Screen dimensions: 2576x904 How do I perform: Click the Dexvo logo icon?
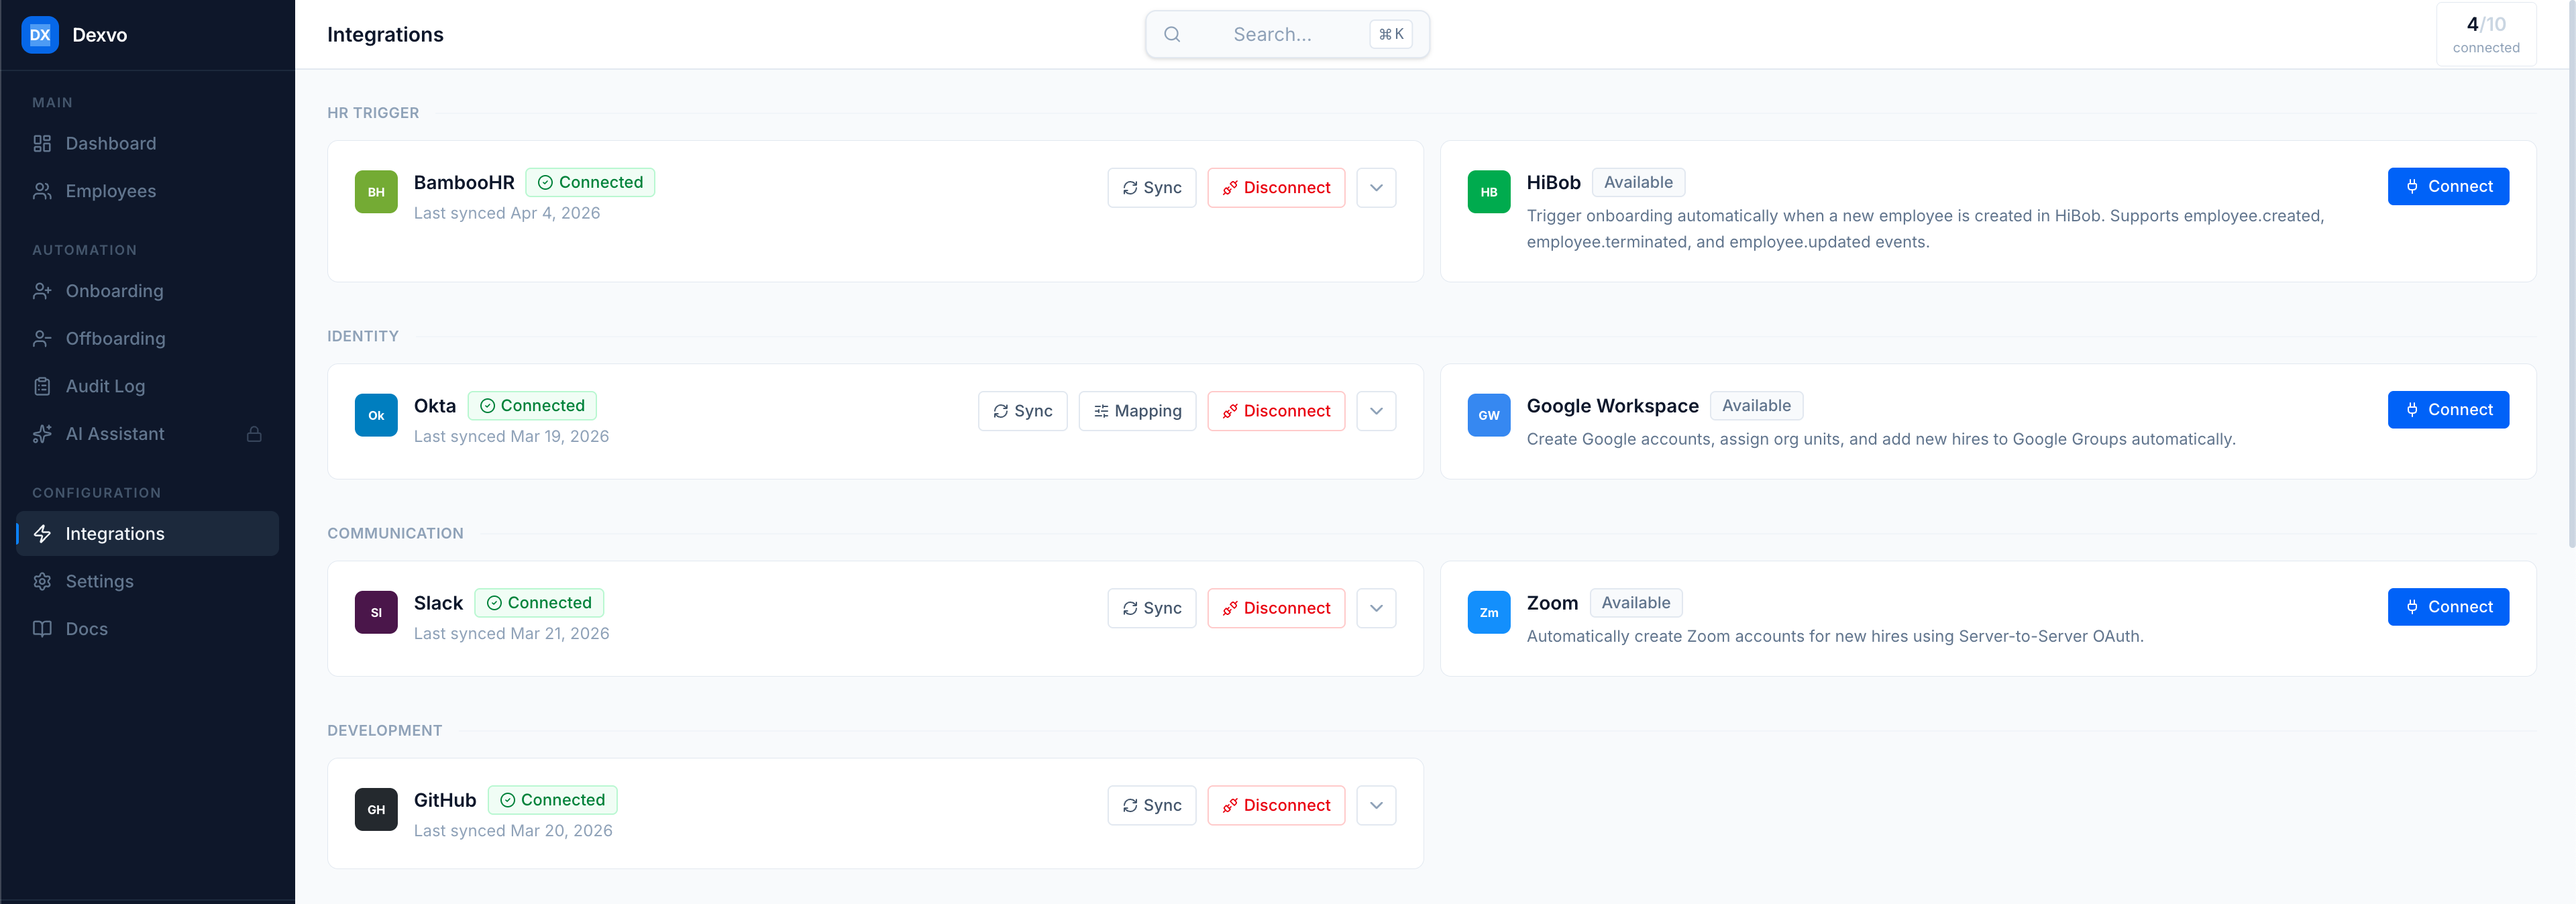click(40, 34)
